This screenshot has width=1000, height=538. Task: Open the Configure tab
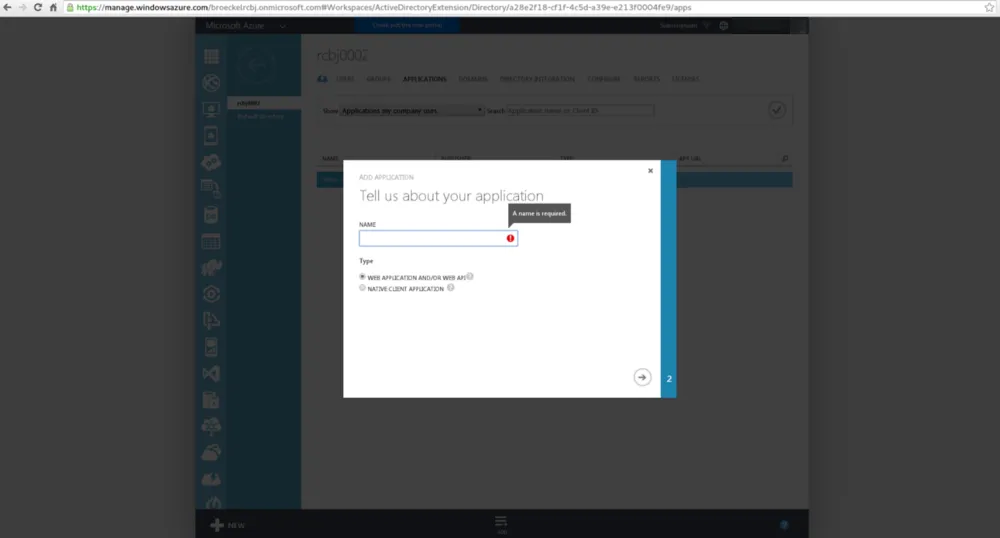pyautogui.click(x=604, y=79)
